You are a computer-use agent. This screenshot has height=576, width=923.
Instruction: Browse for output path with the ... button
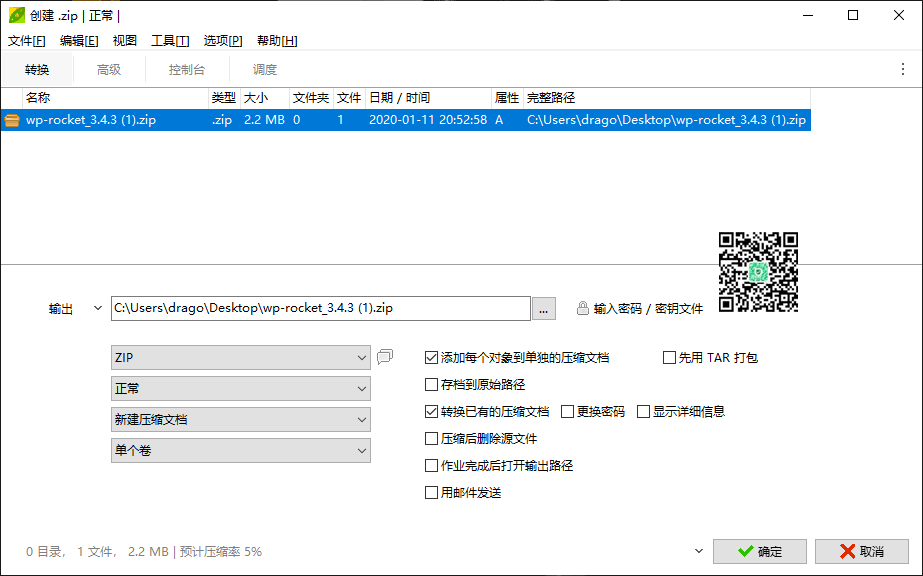click(543, 309)
